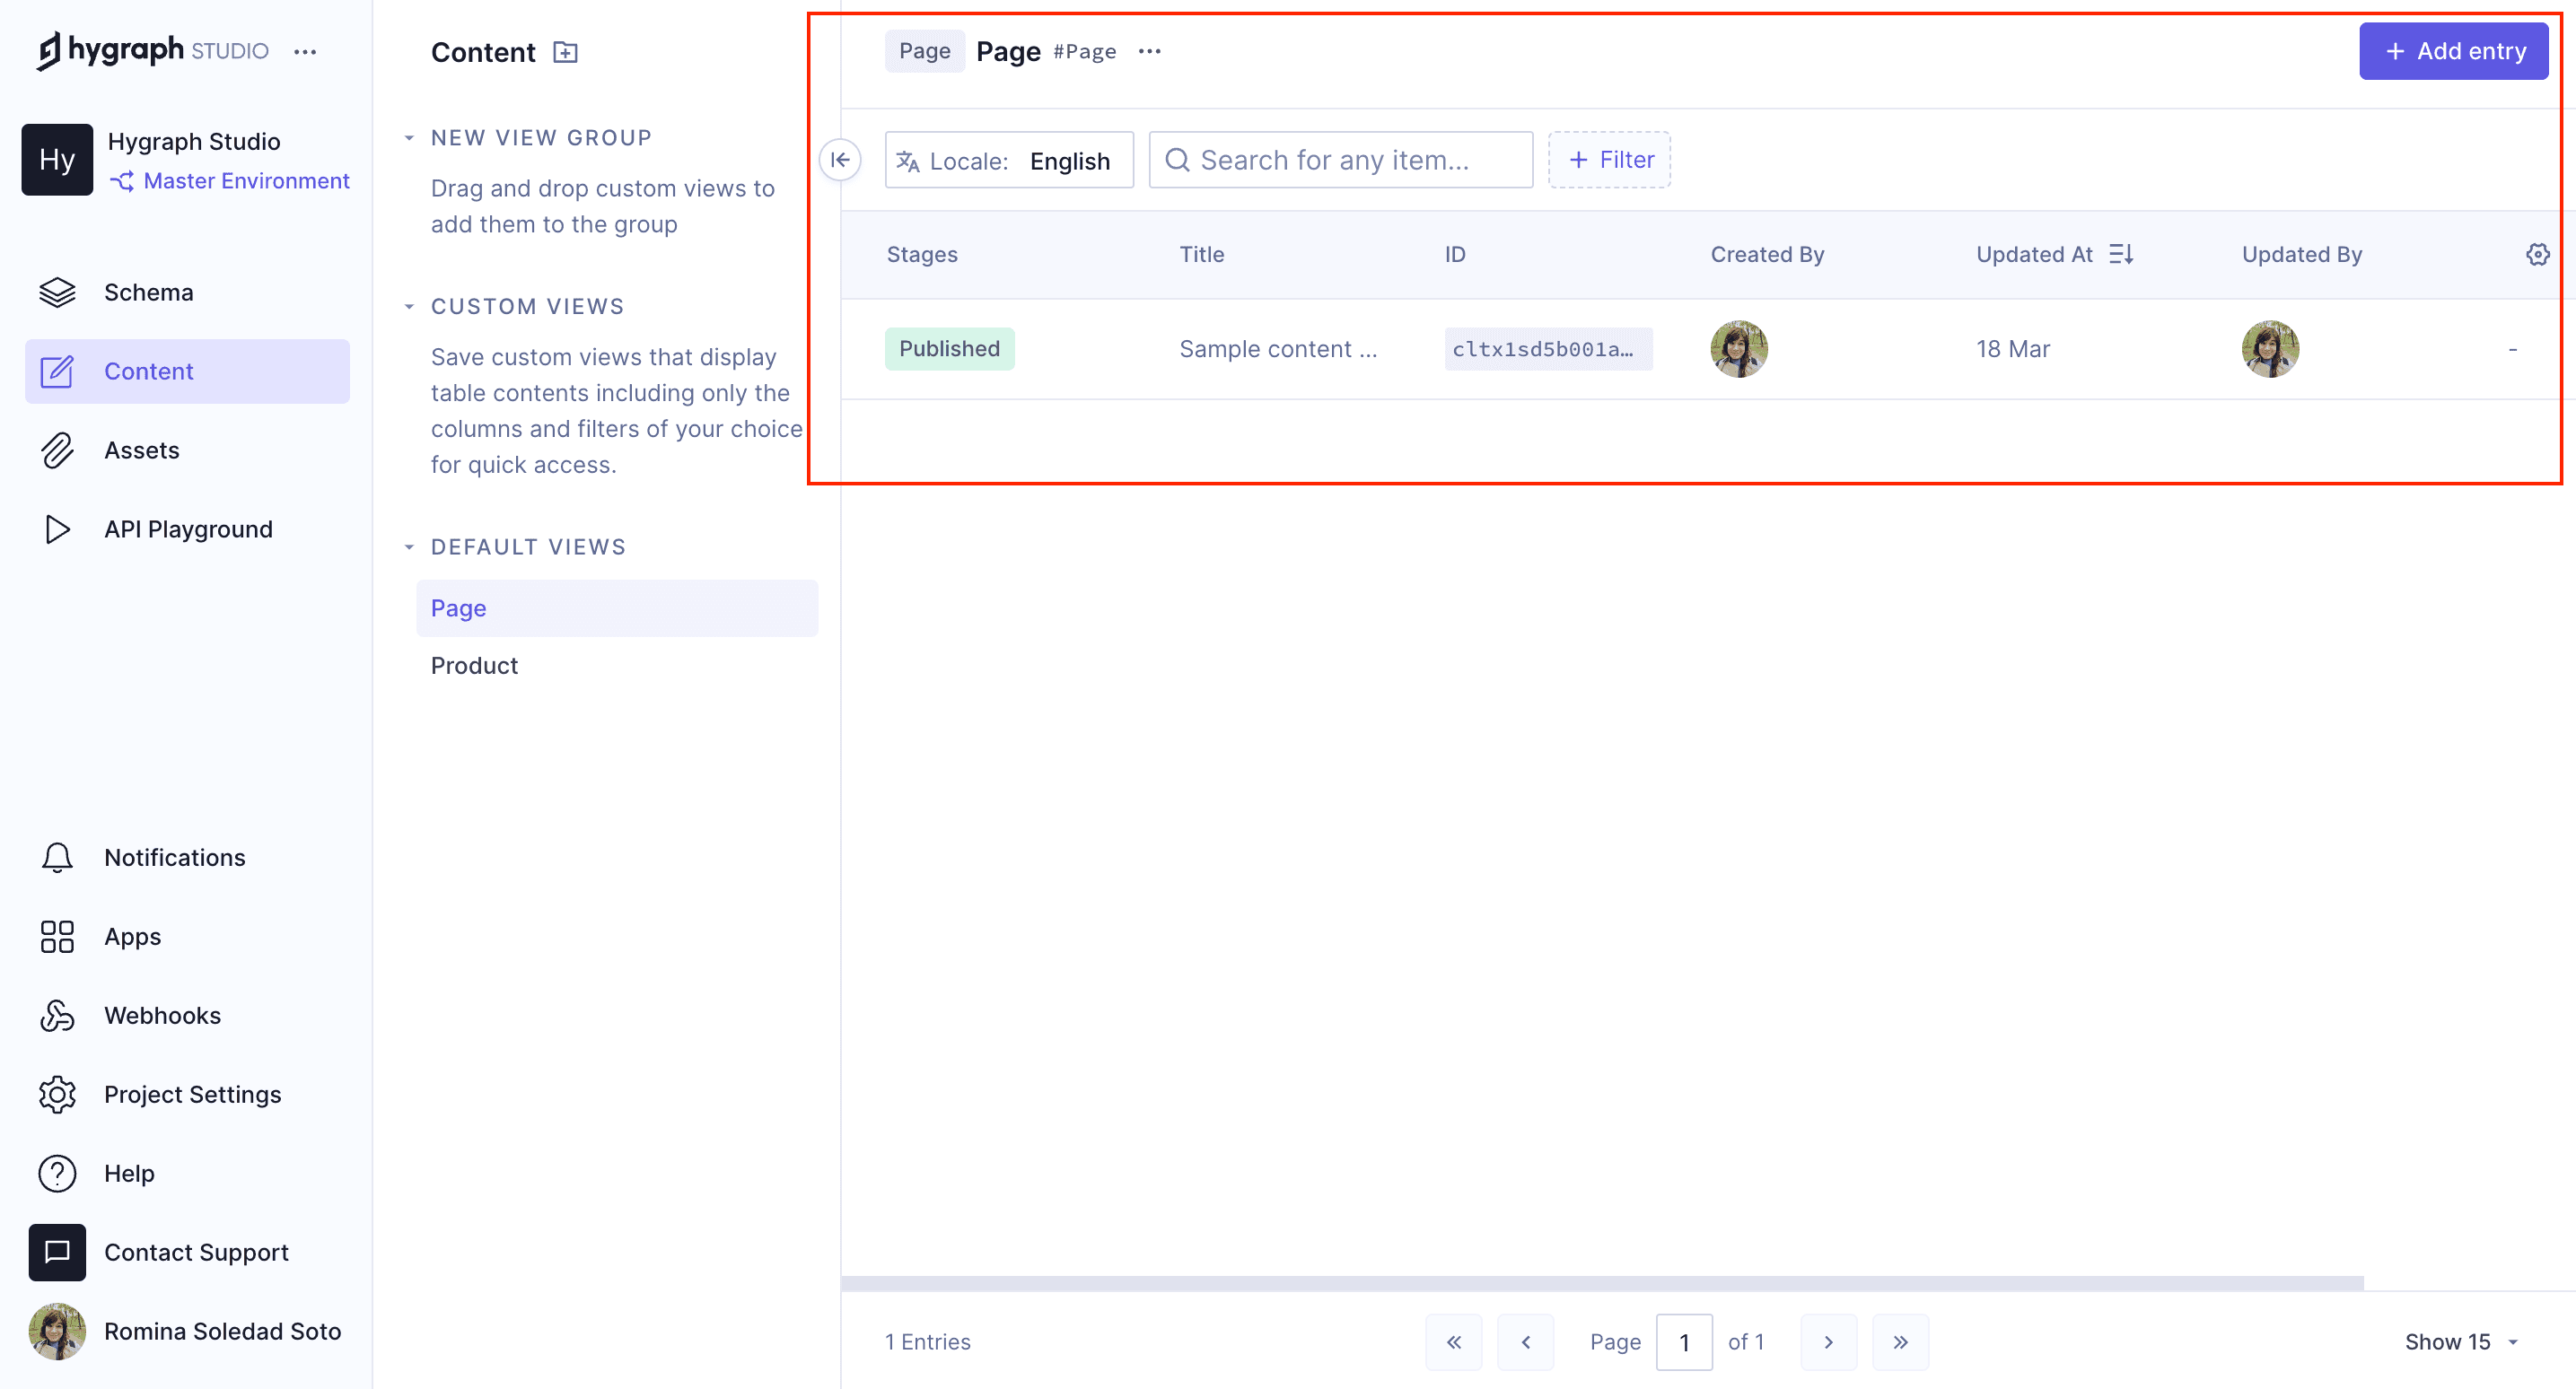Collapse the content sidebar with the arrow button
2576x1389 pixels.
840,160
